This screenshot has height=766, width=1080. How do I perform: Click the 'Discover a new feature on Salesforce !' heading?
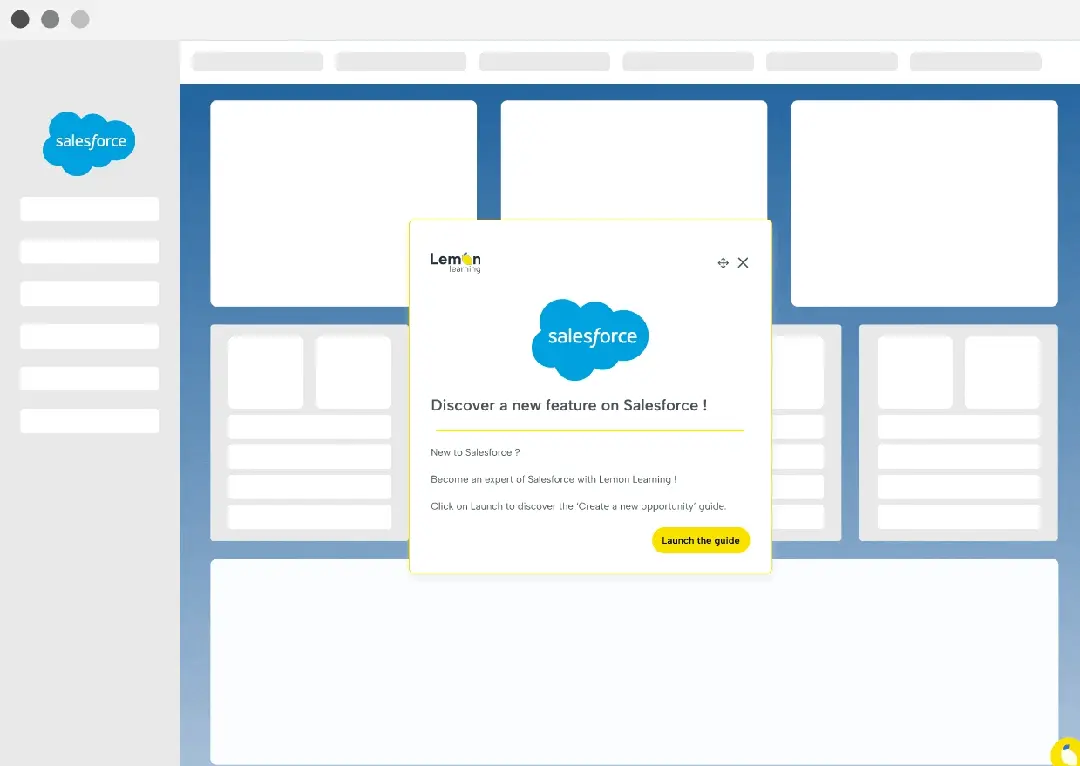point(568,405)
